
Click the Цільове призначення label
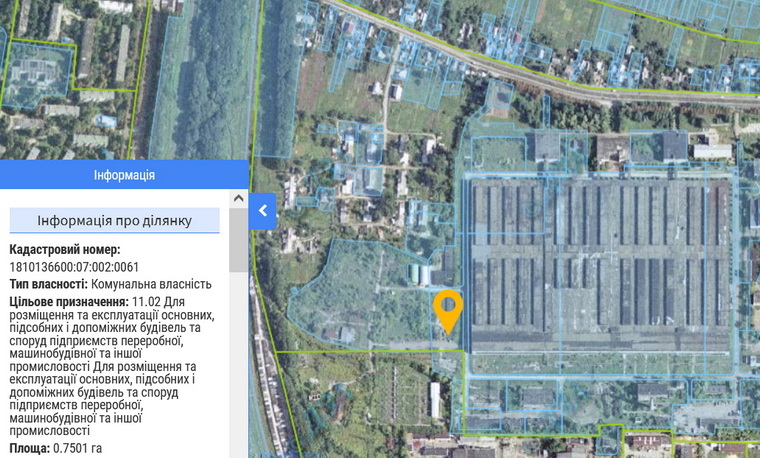pos(68,301)
